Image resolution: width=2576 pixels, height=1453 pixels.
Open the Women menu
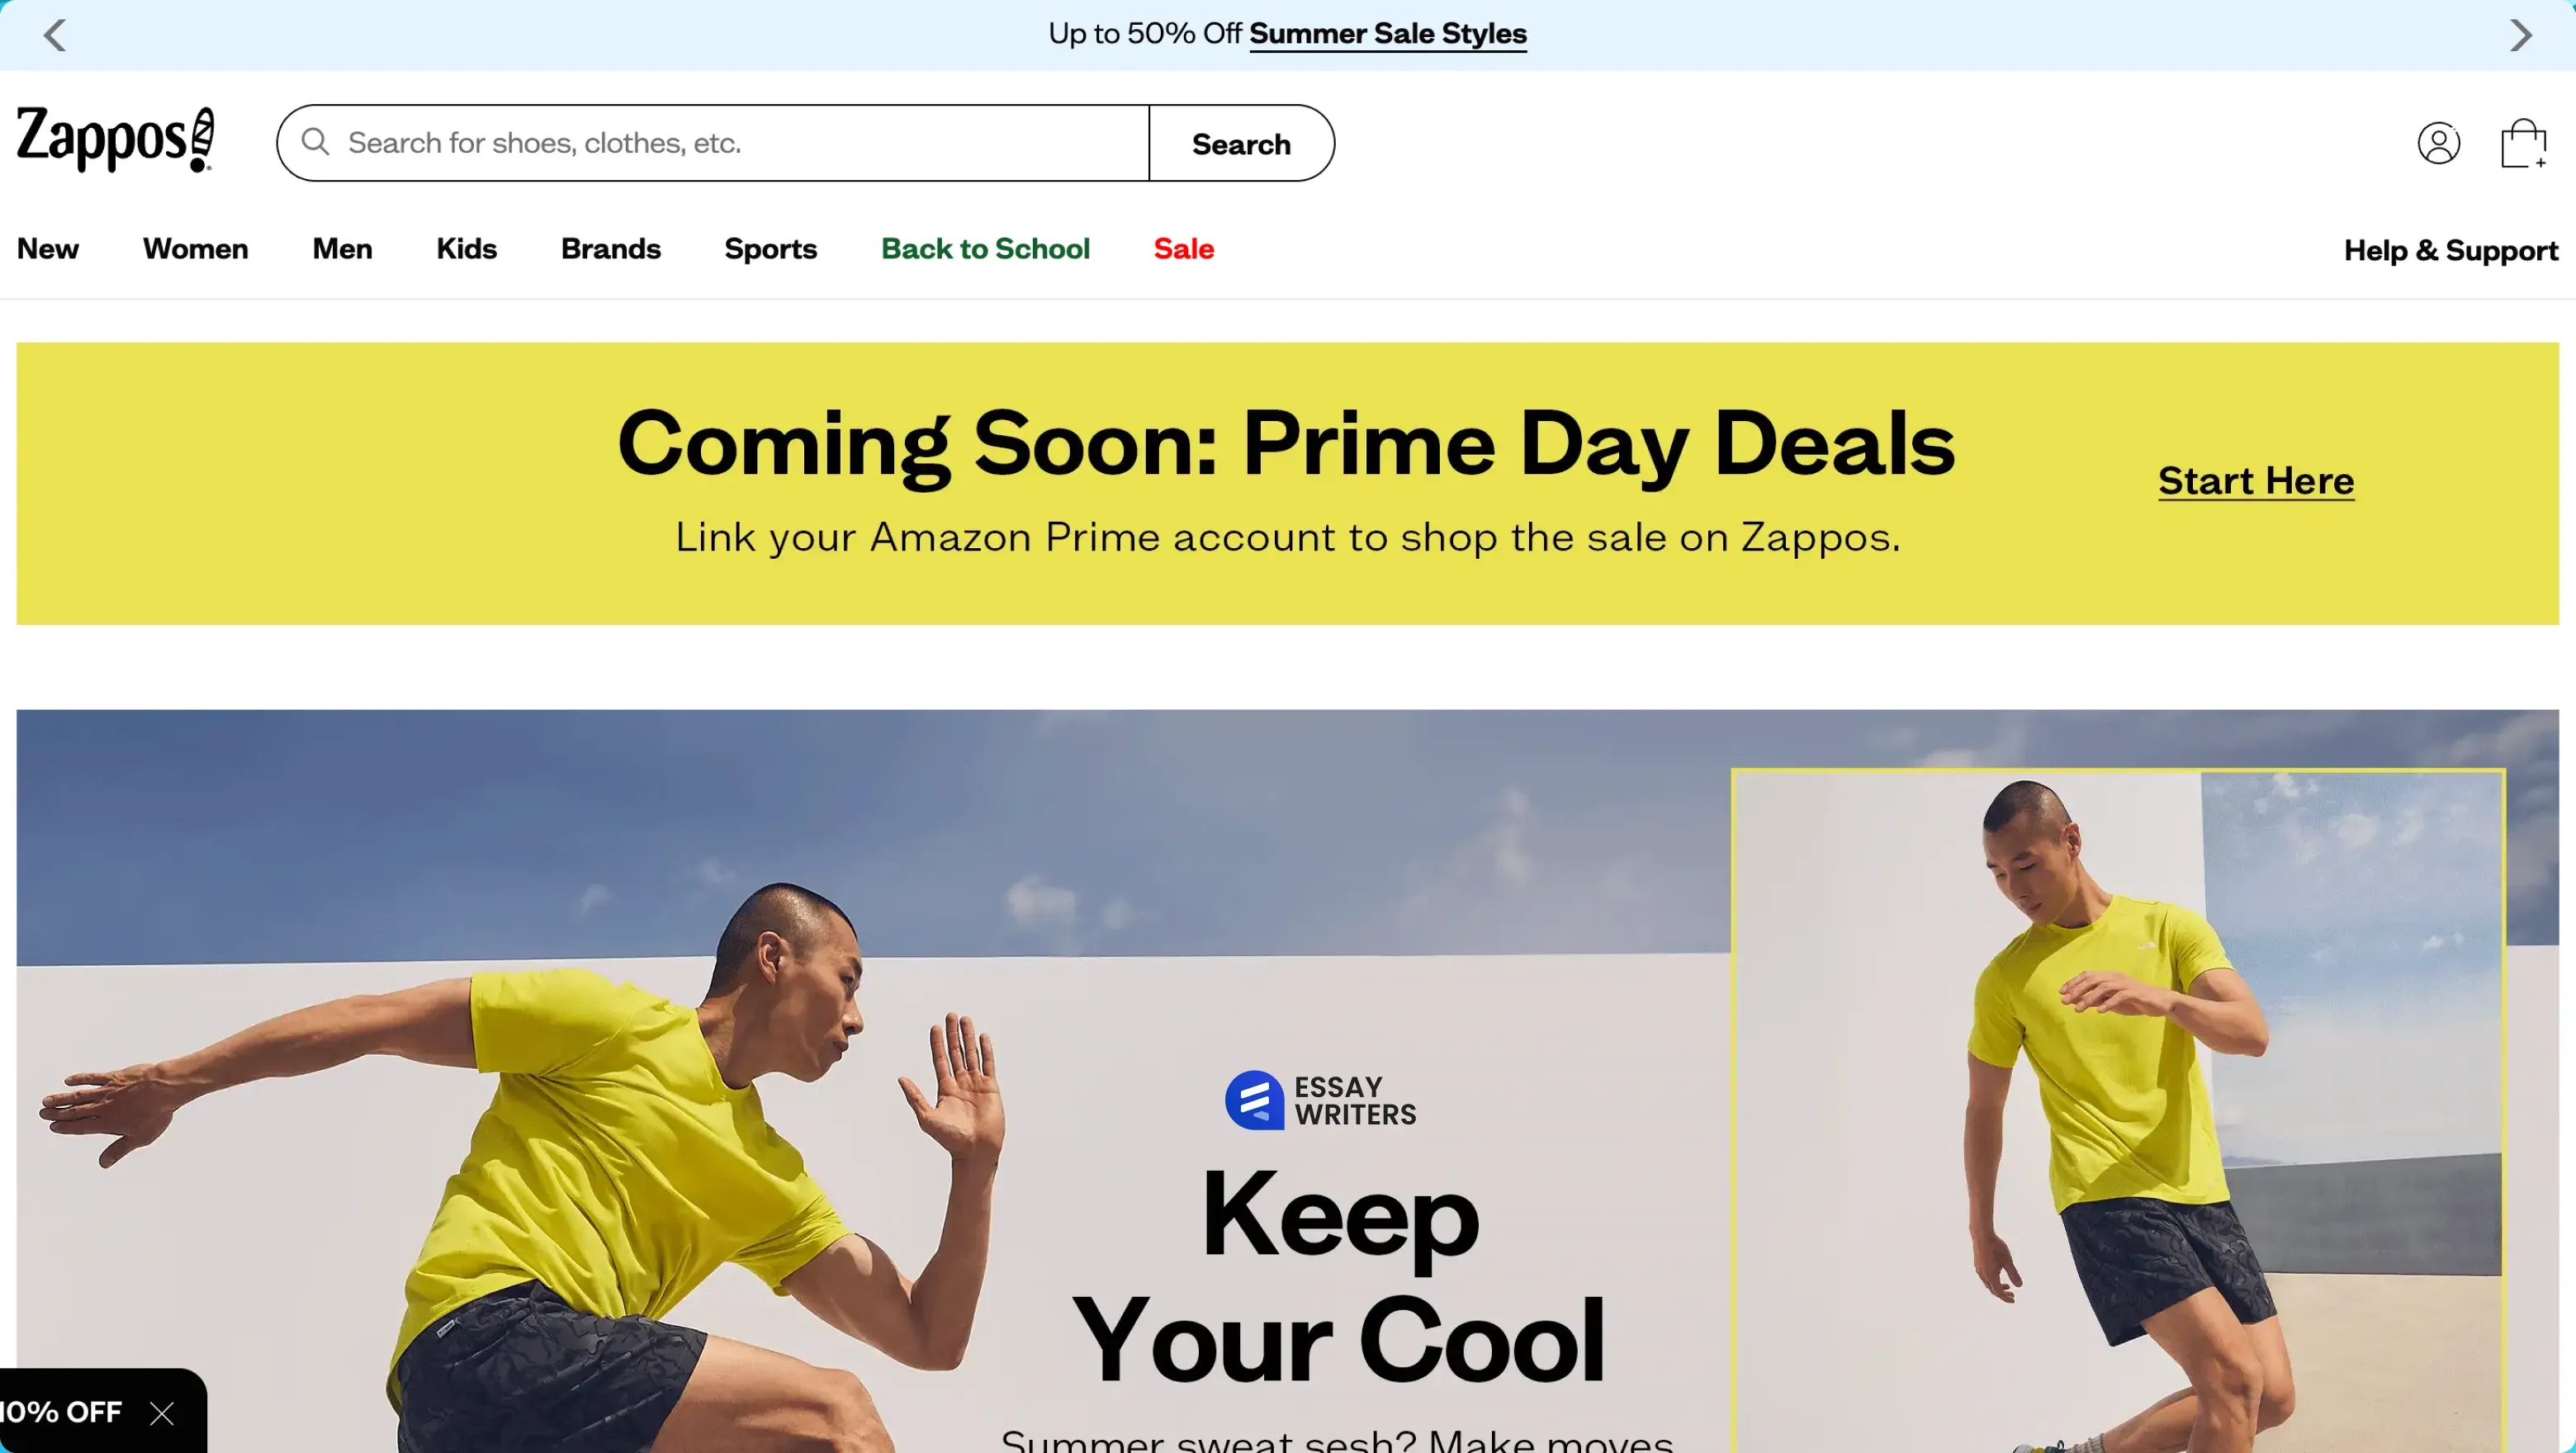tap(196, 249)
